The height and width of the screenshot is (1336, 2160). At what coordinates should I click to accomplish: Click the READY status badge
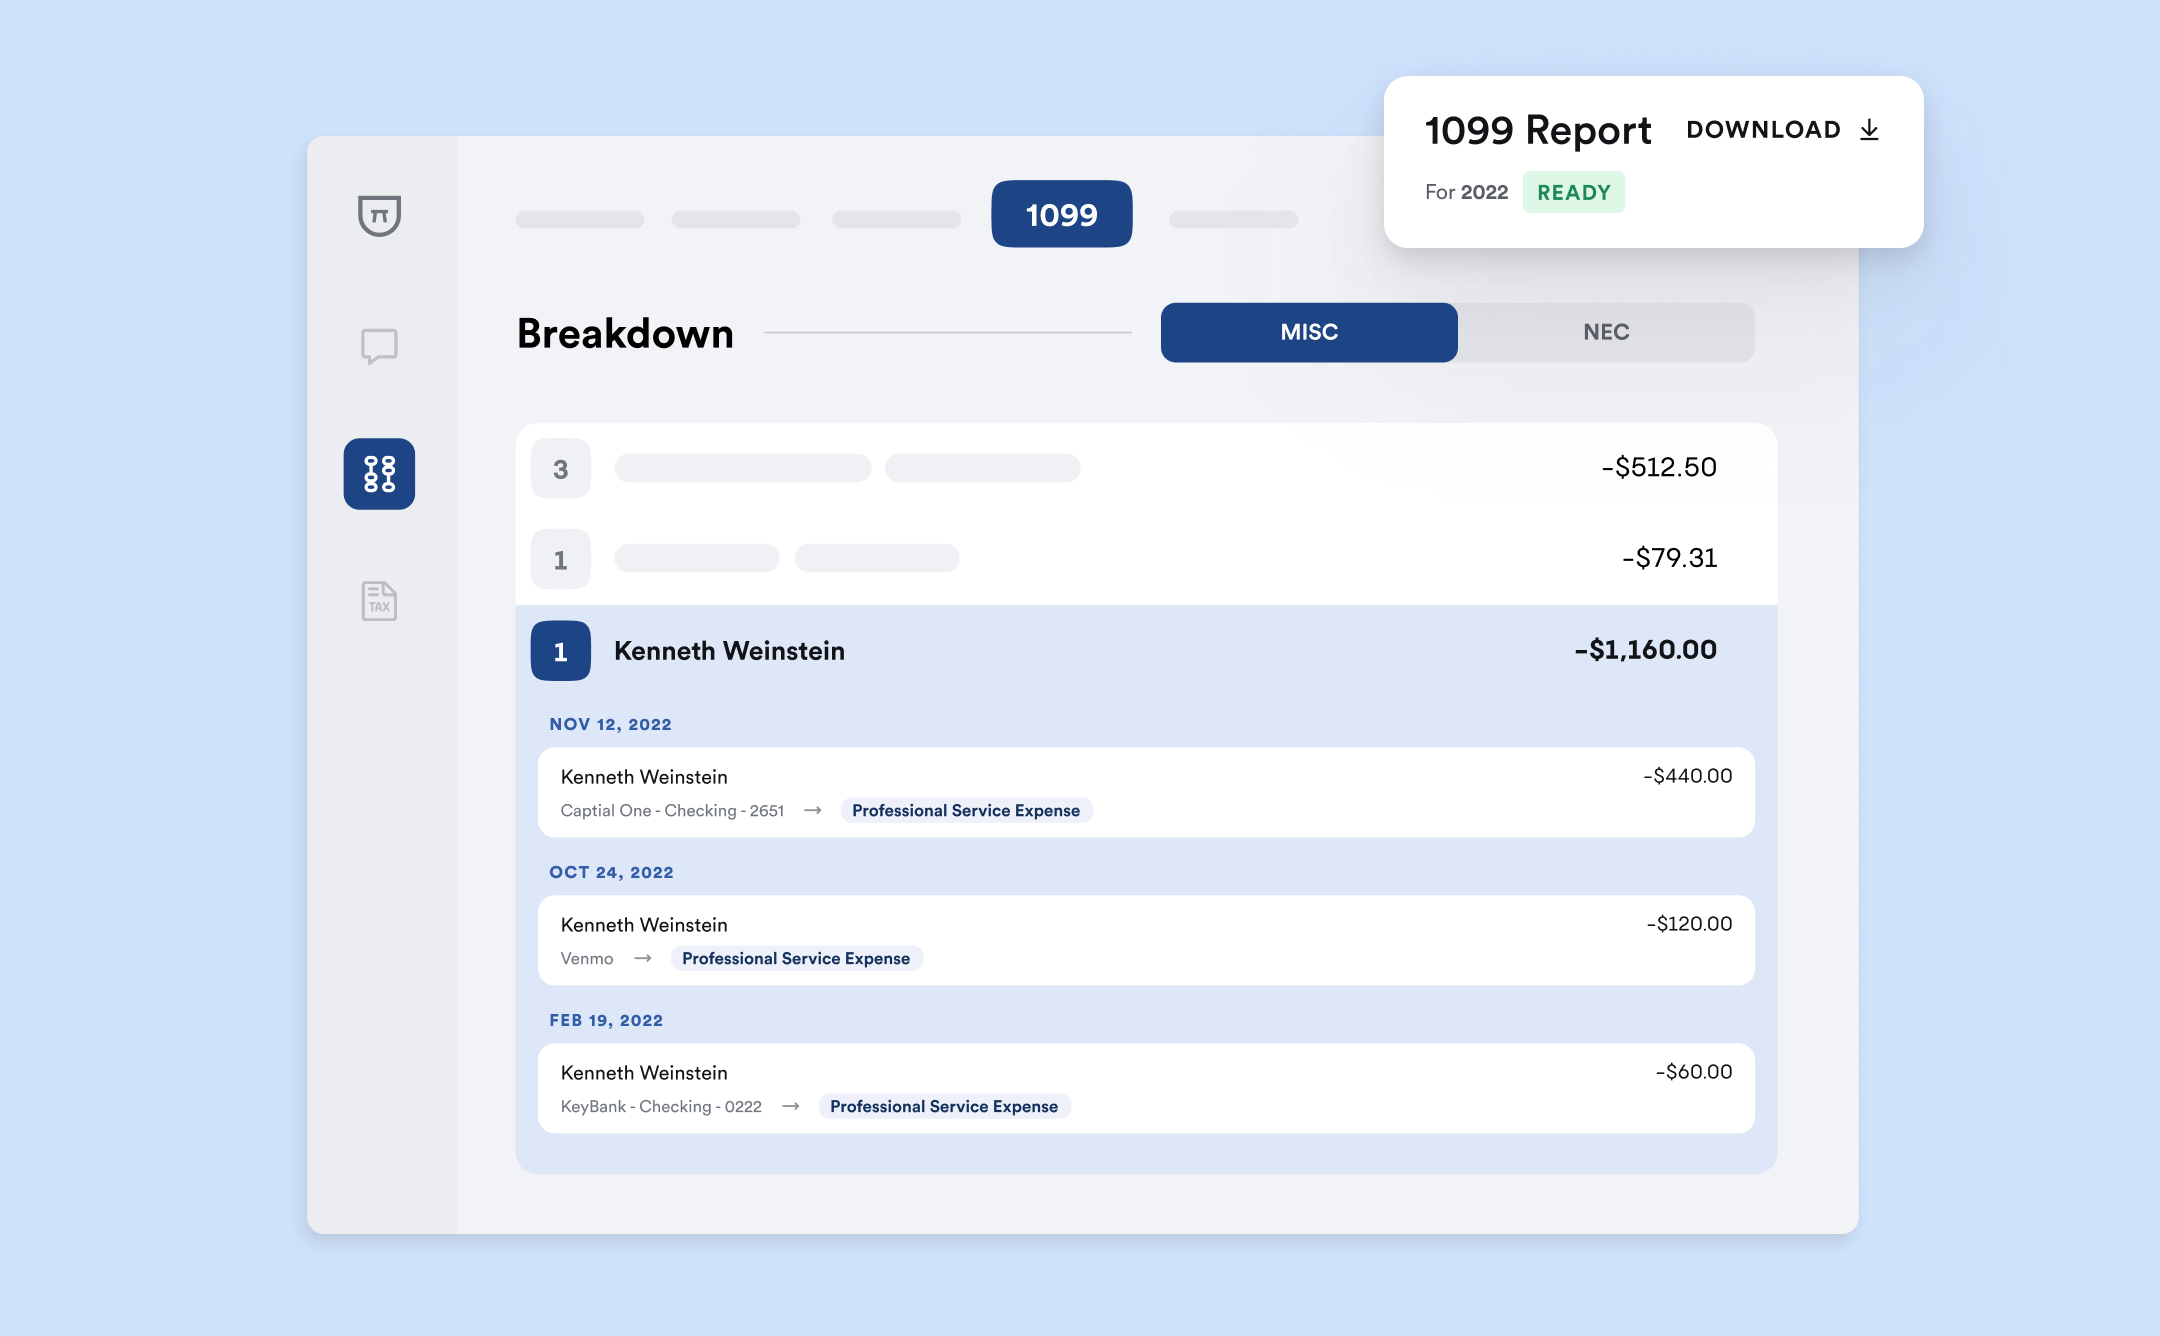1573,193
